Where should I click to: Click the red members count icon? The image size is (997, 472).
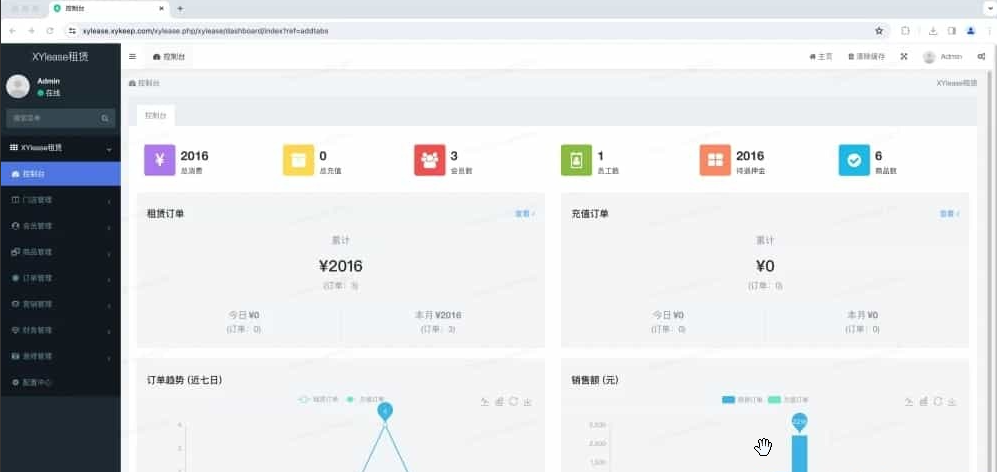point(429,160)
